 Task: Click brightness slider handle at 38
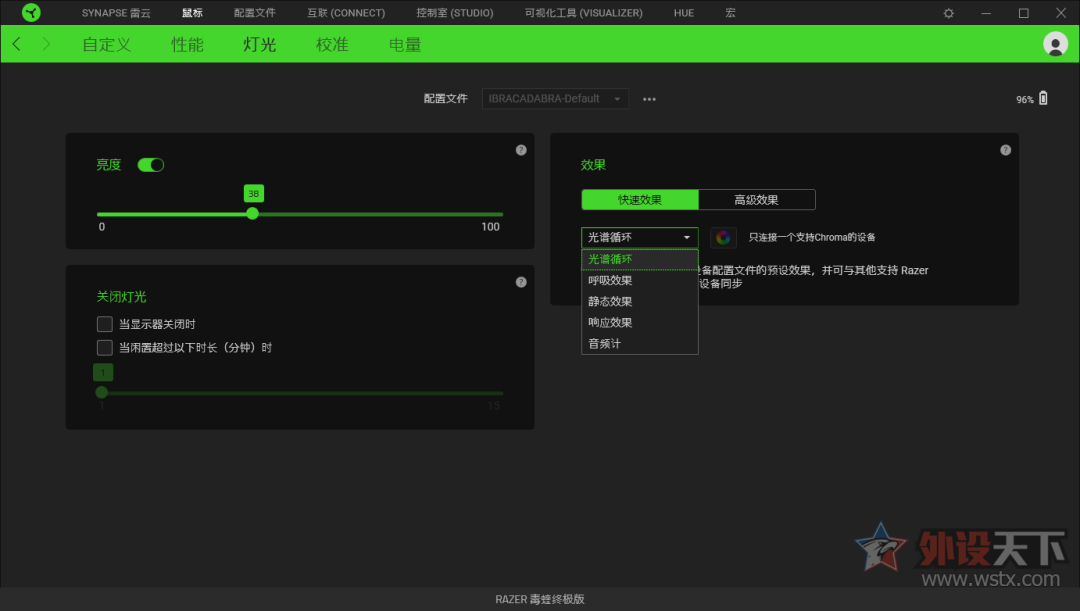pos(253,214)
